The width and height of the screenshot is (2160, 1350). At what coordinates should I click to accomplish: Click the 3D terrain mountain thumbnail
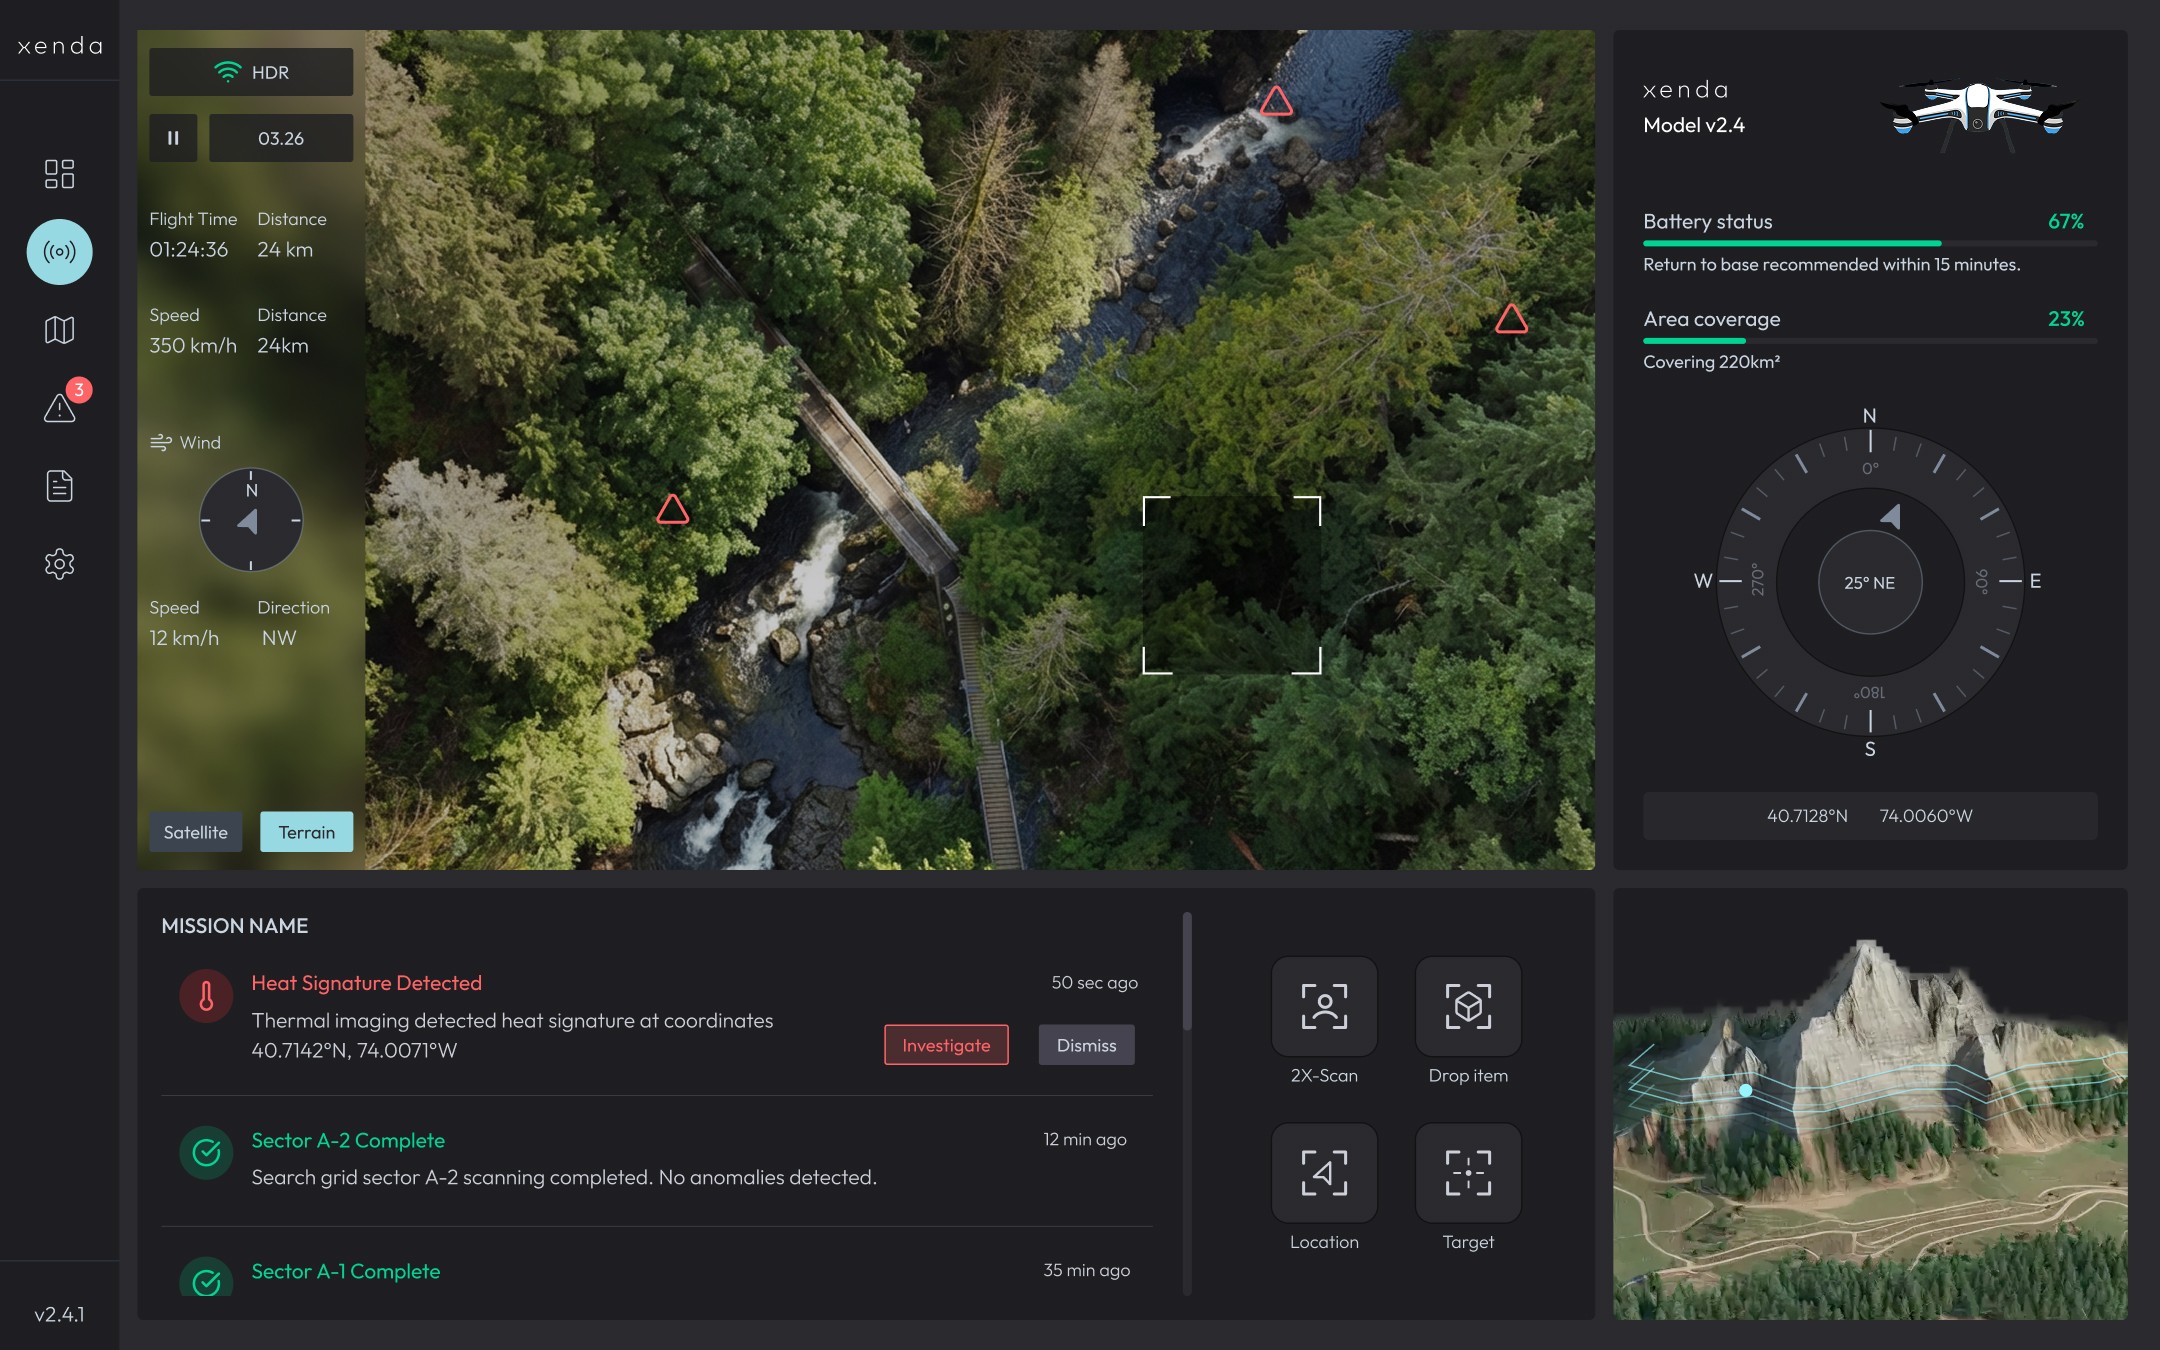[1869, 1104]
